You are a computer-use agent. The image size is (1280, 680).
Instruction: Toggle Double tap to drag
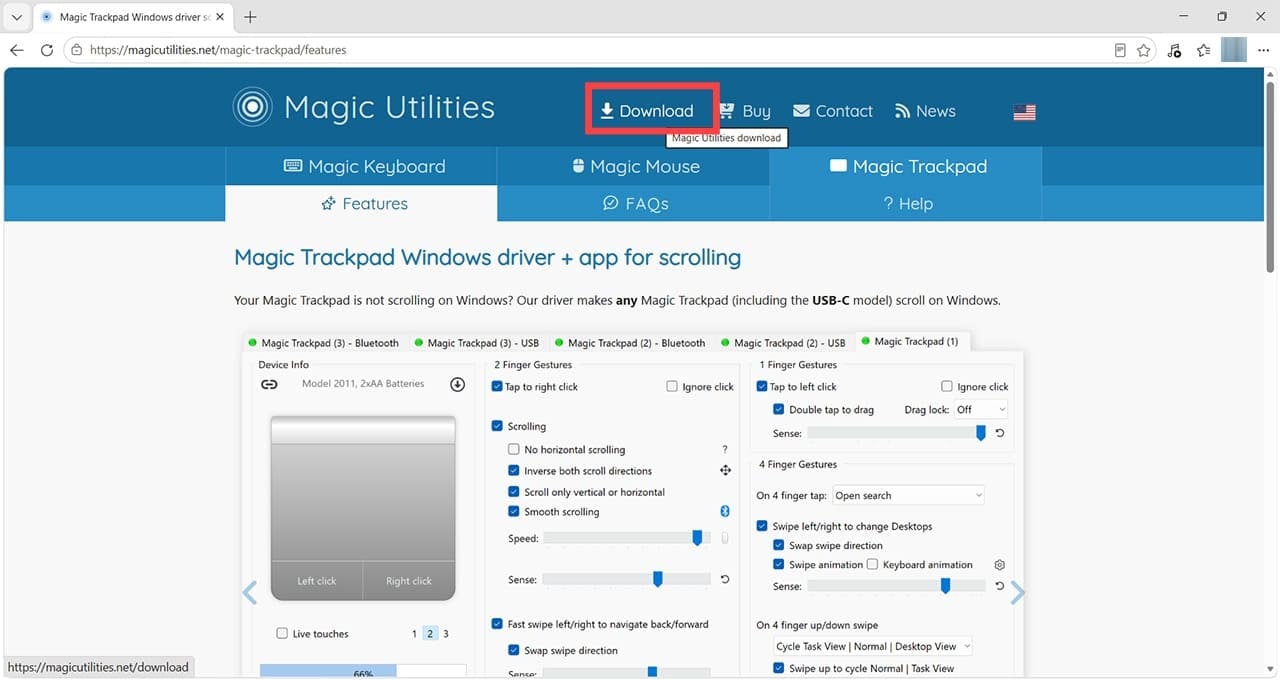(779, 410)
